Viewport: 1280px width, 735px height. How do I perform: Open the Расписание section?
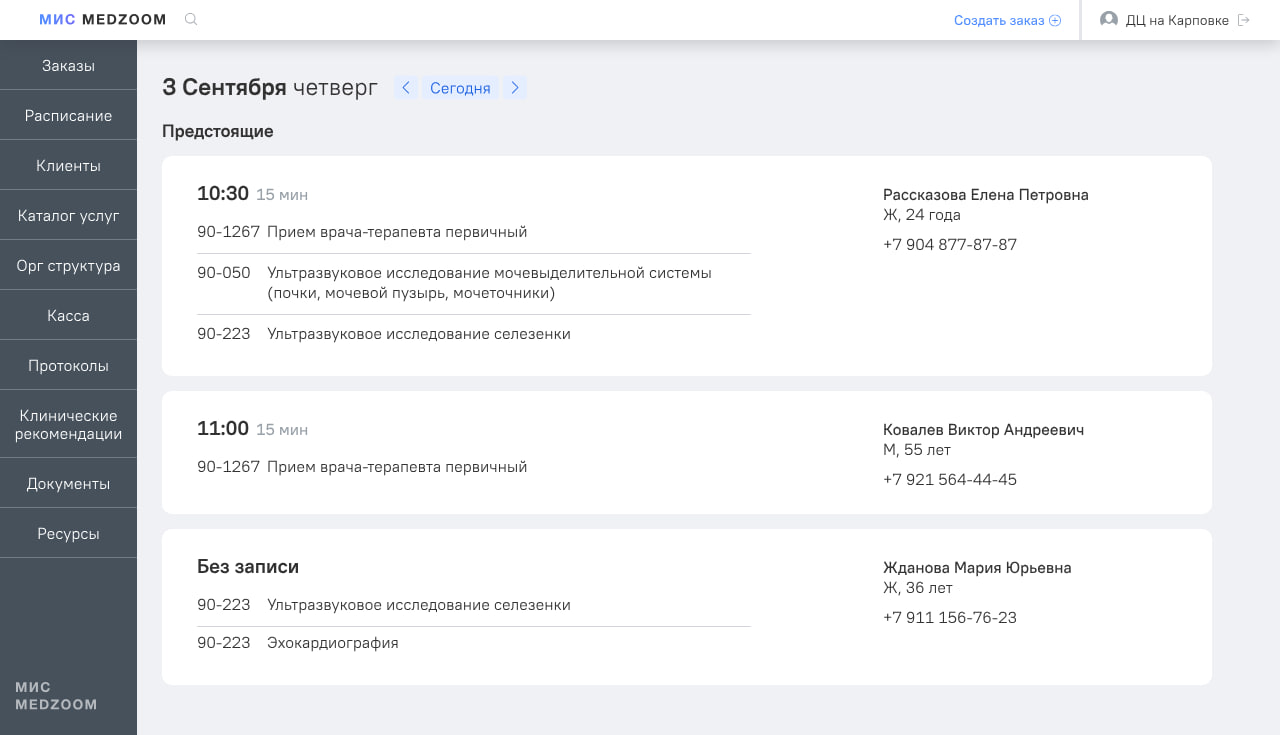[67, 115]
